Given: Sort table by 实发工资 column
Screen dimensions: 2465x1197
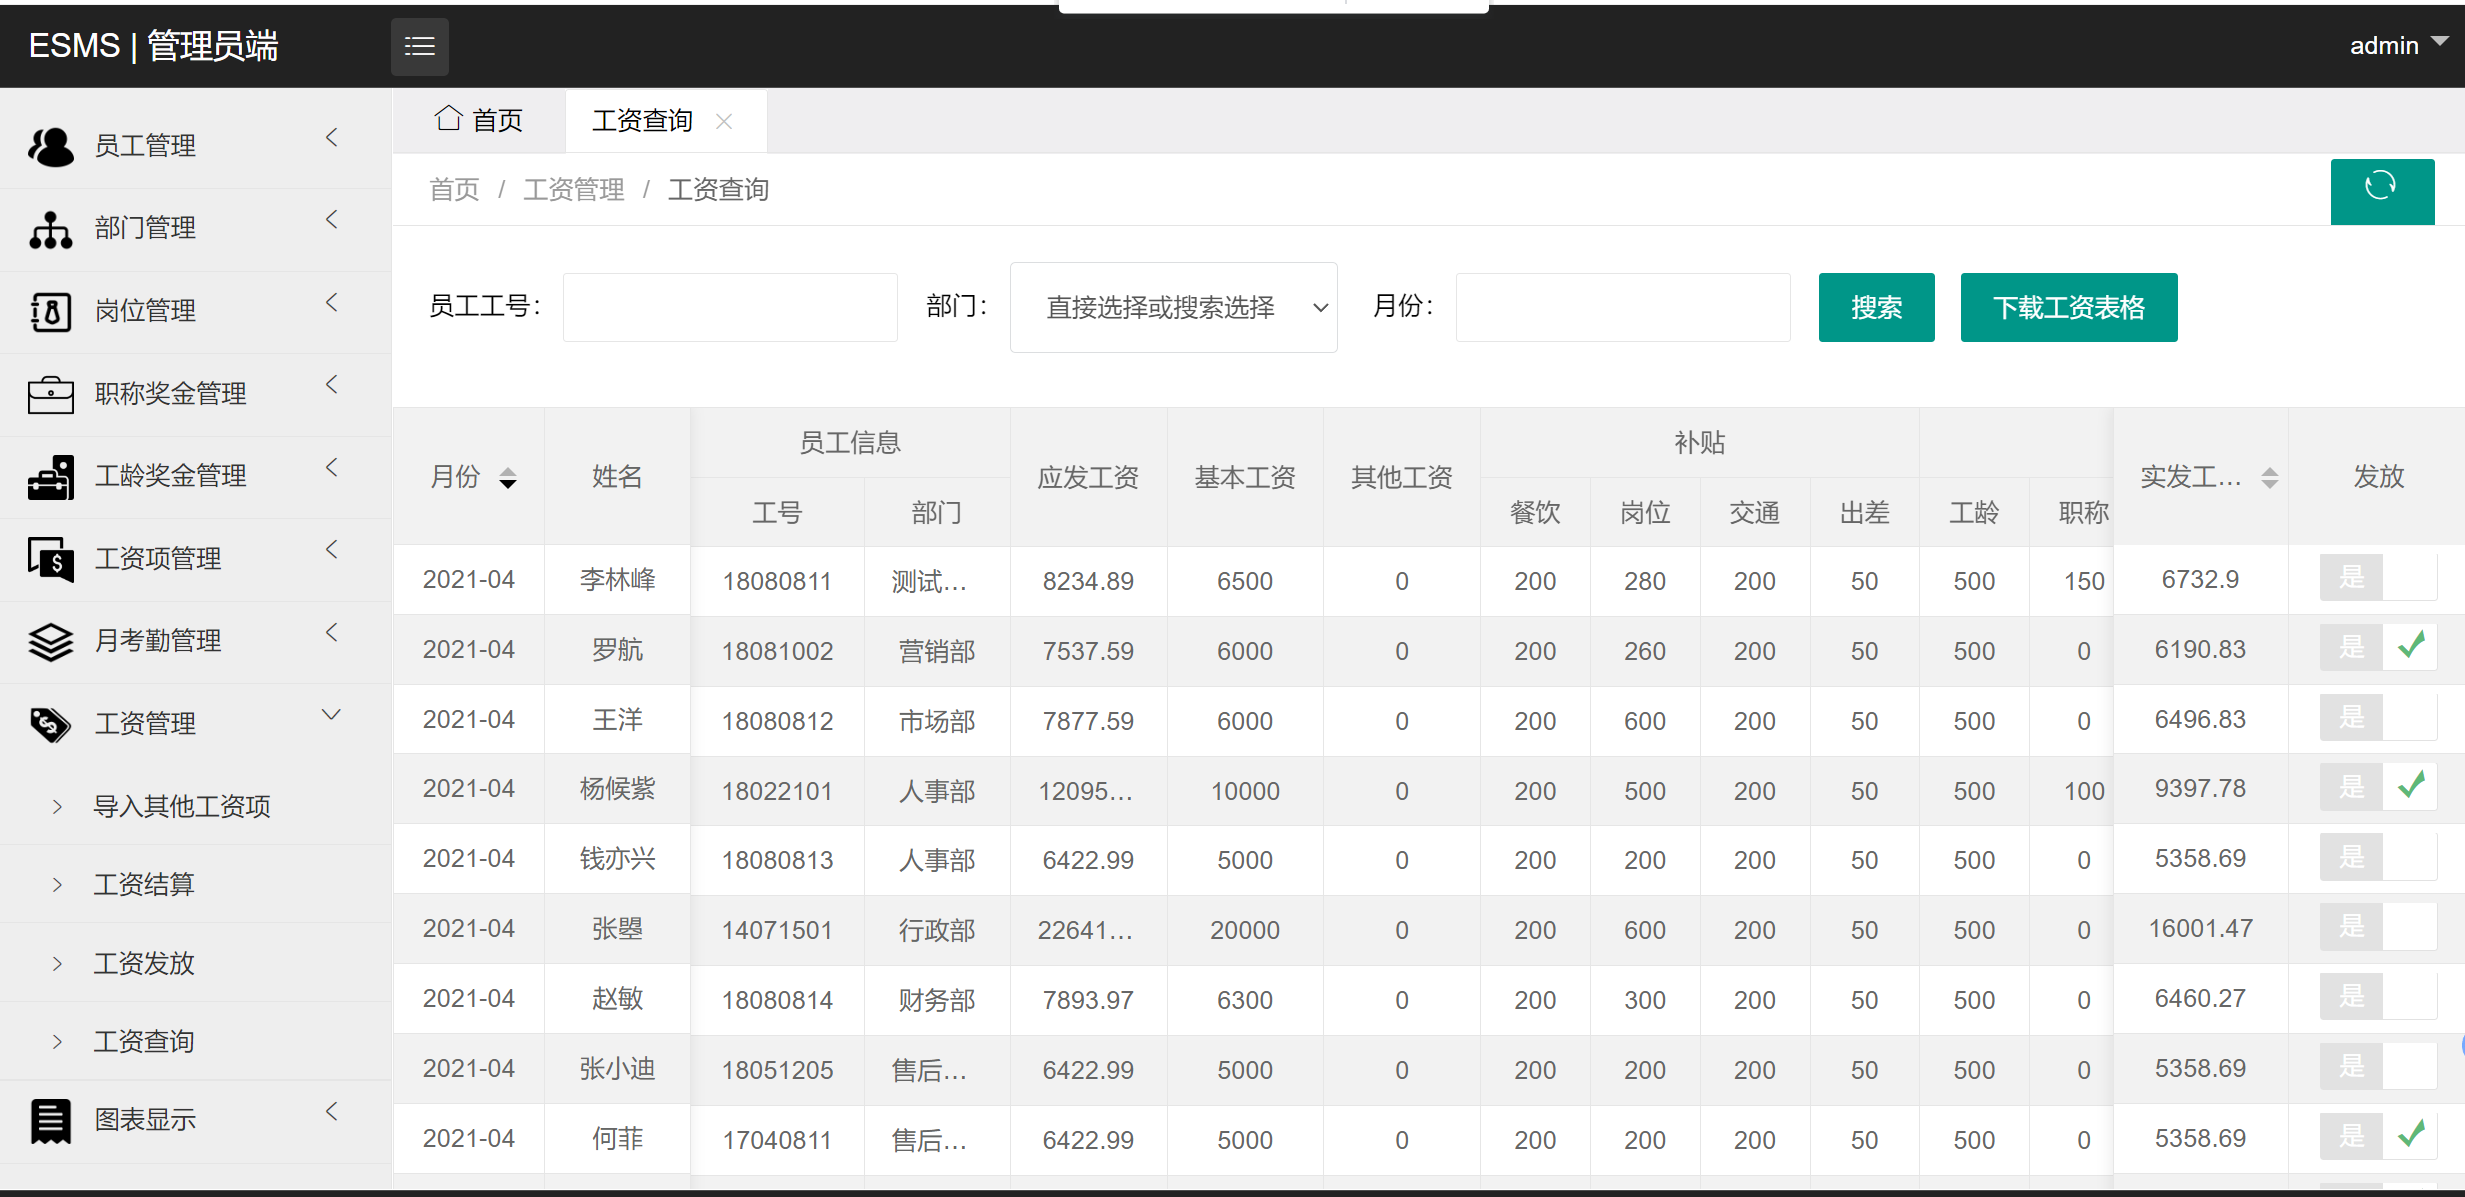Looking at the screenshot, I should point(2270,477).
